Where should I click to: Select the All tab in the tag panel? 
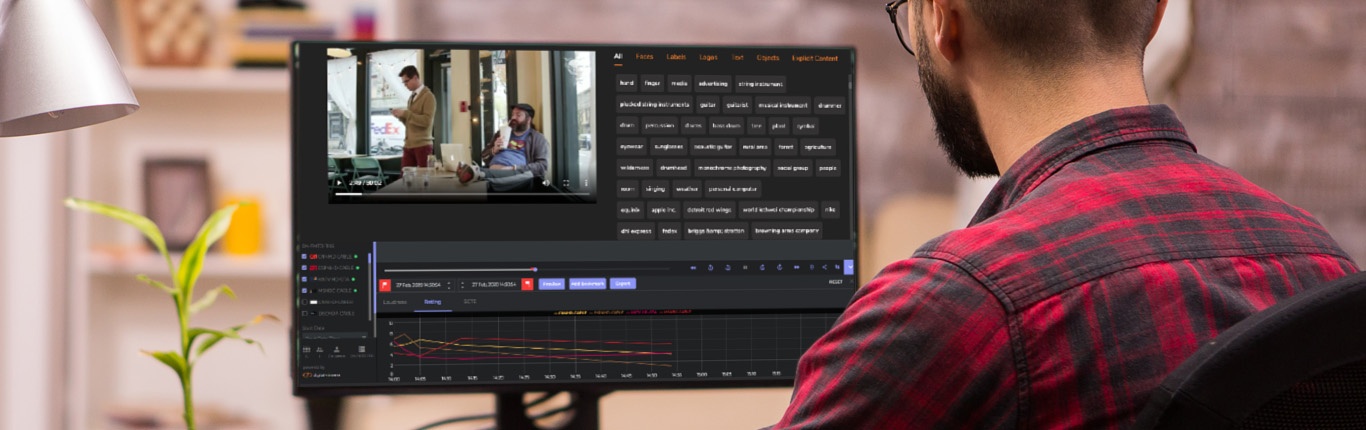pyautogui.click(x=618, y=57)
